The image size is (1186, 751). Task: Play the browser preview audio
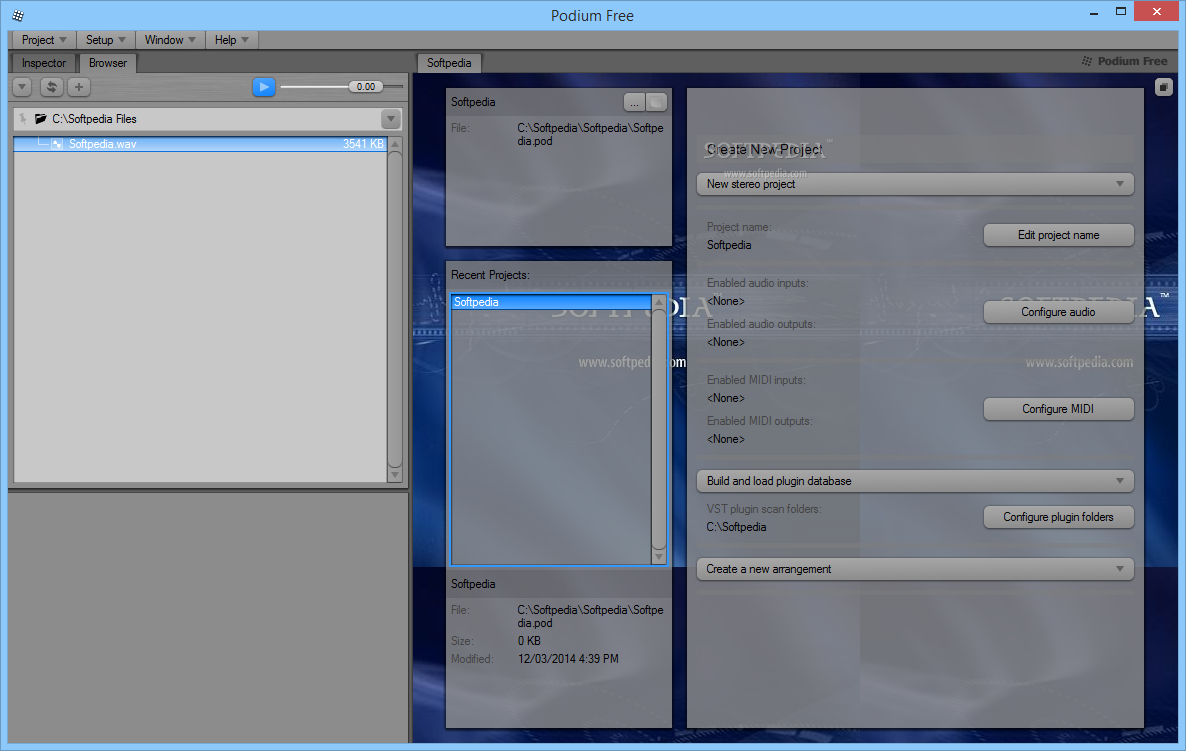coord(263,87)
